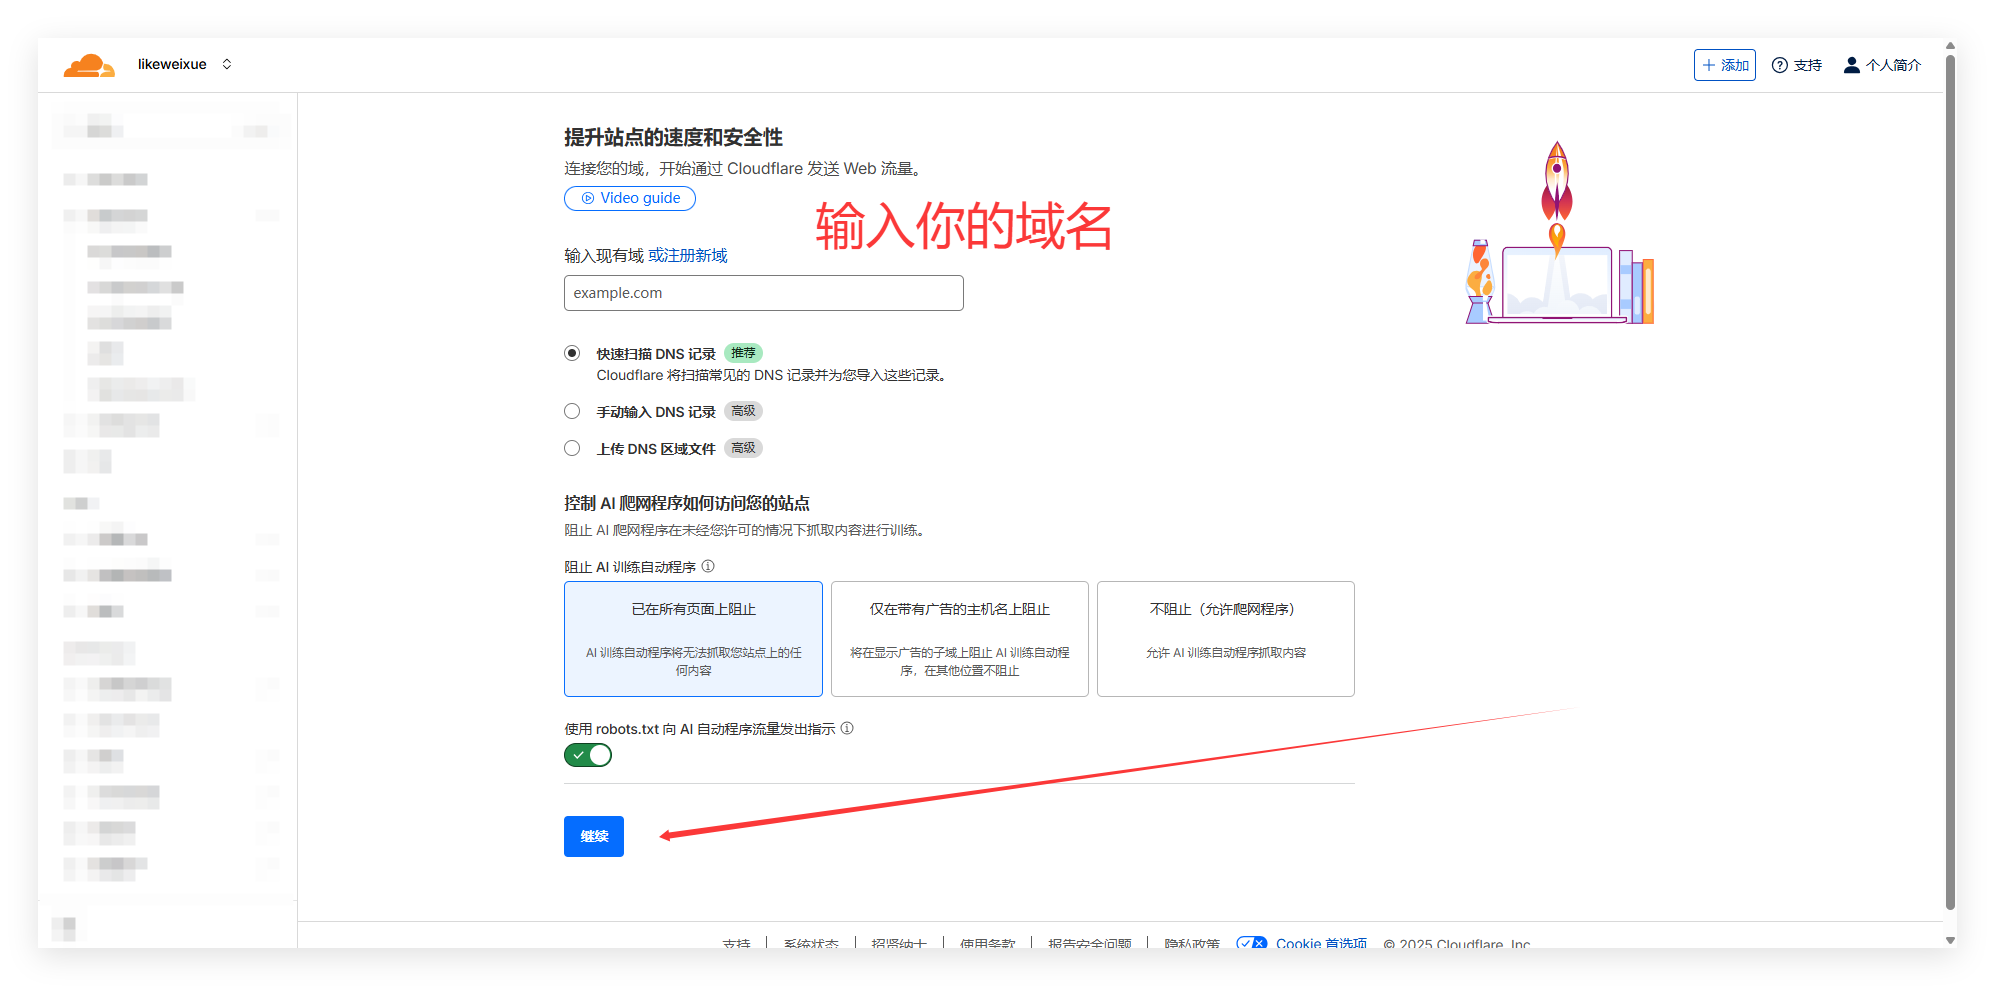
Task: Click the scrollbar up arrow
Action: pos(1950,44)
